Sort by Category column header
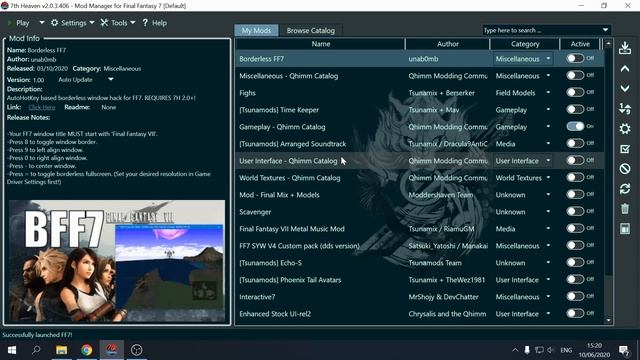 pos(525,44)
